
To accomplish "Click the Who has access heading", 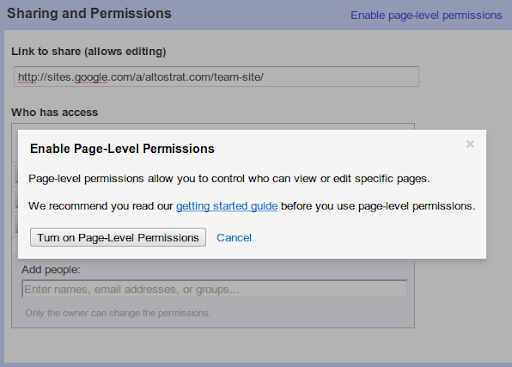I will pyautogui.click(x=54, y=112).
